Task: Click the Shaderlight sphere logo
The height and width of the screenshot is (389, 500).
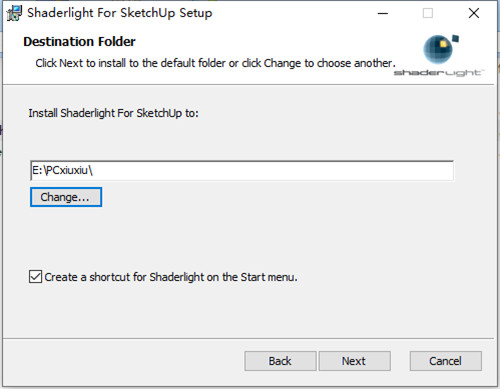Action: click(x=438, y=50)
